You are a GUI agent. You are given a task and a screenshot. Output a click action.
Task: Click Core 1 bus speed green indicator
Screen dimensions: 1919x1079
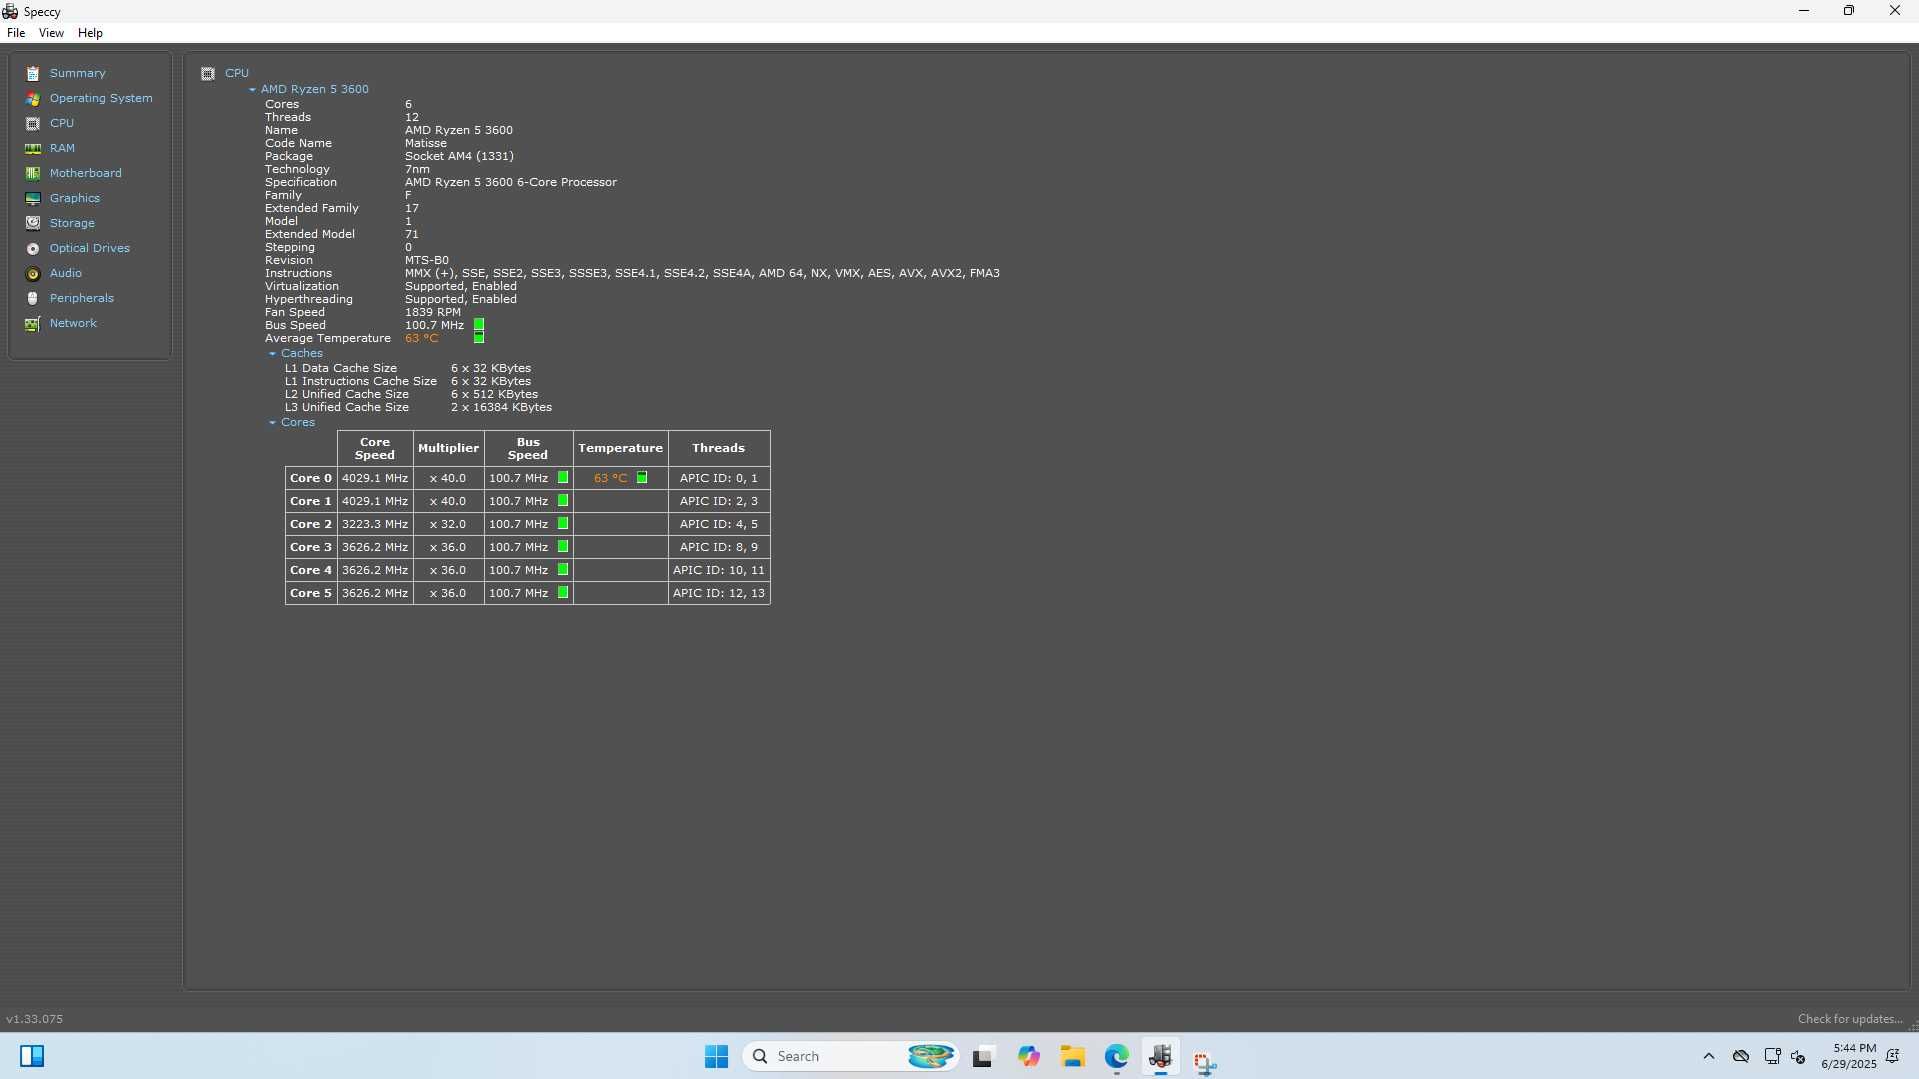click(563, 501)
